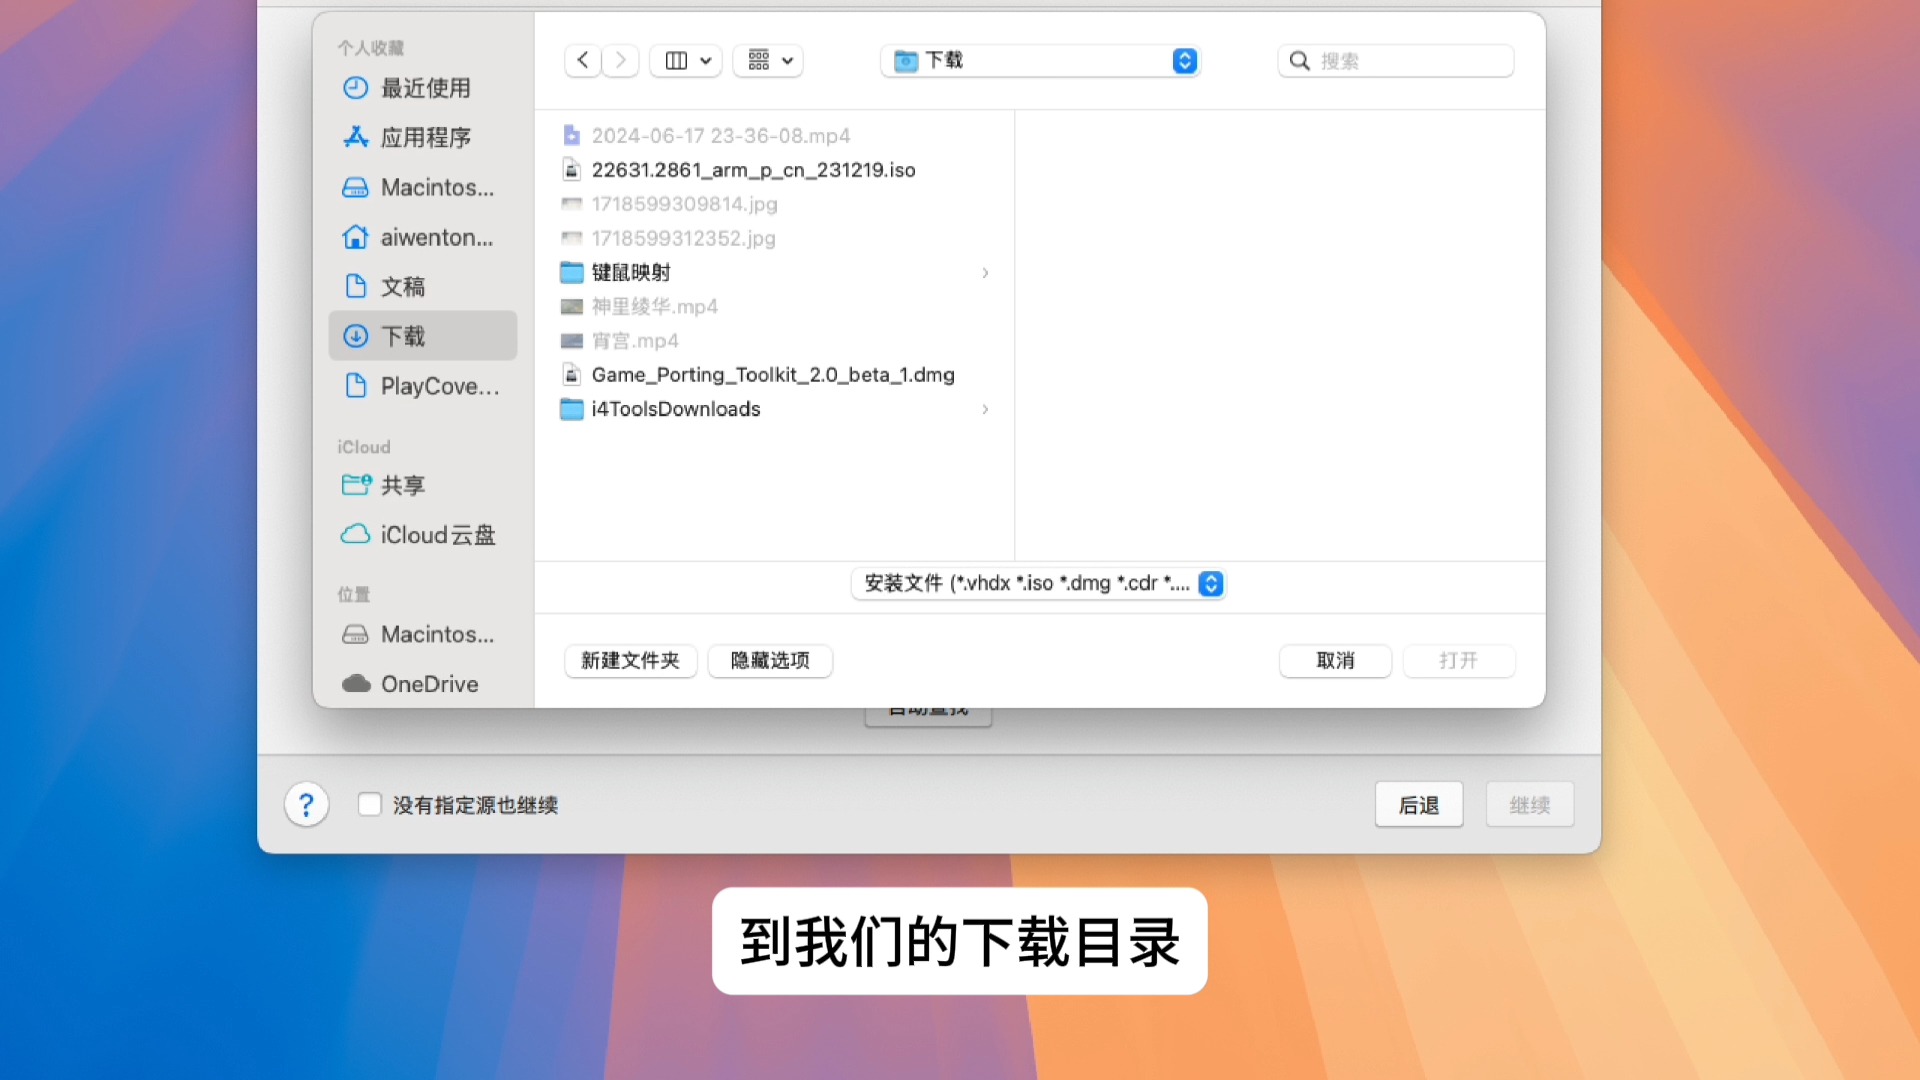The image size is (1920, 1080).
Task: Click the 搜索 search field
Action: tap(1396, 61)
